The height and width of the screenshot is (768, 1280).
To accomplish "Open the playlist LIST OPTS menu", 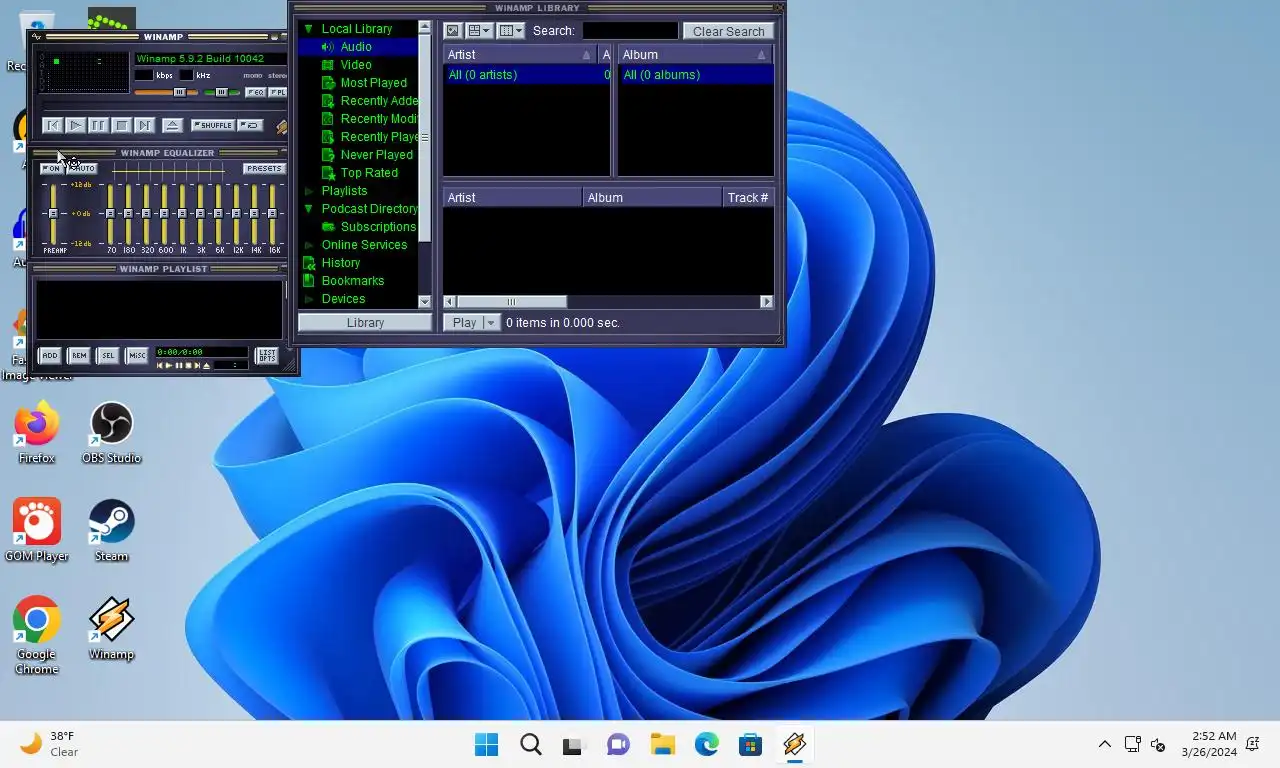I will coord(266,355).
